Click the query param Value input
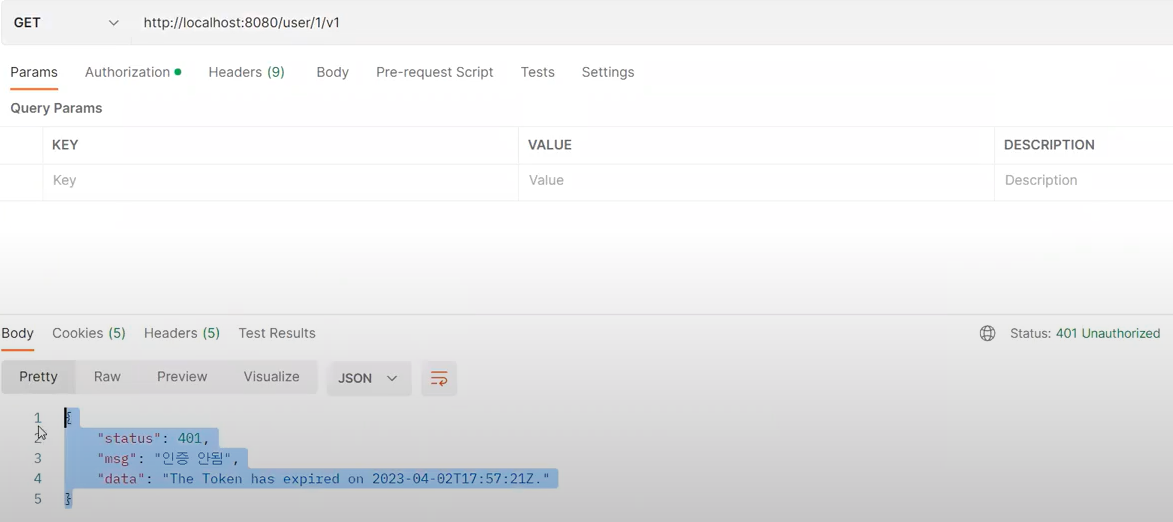 tap(756, 181)
